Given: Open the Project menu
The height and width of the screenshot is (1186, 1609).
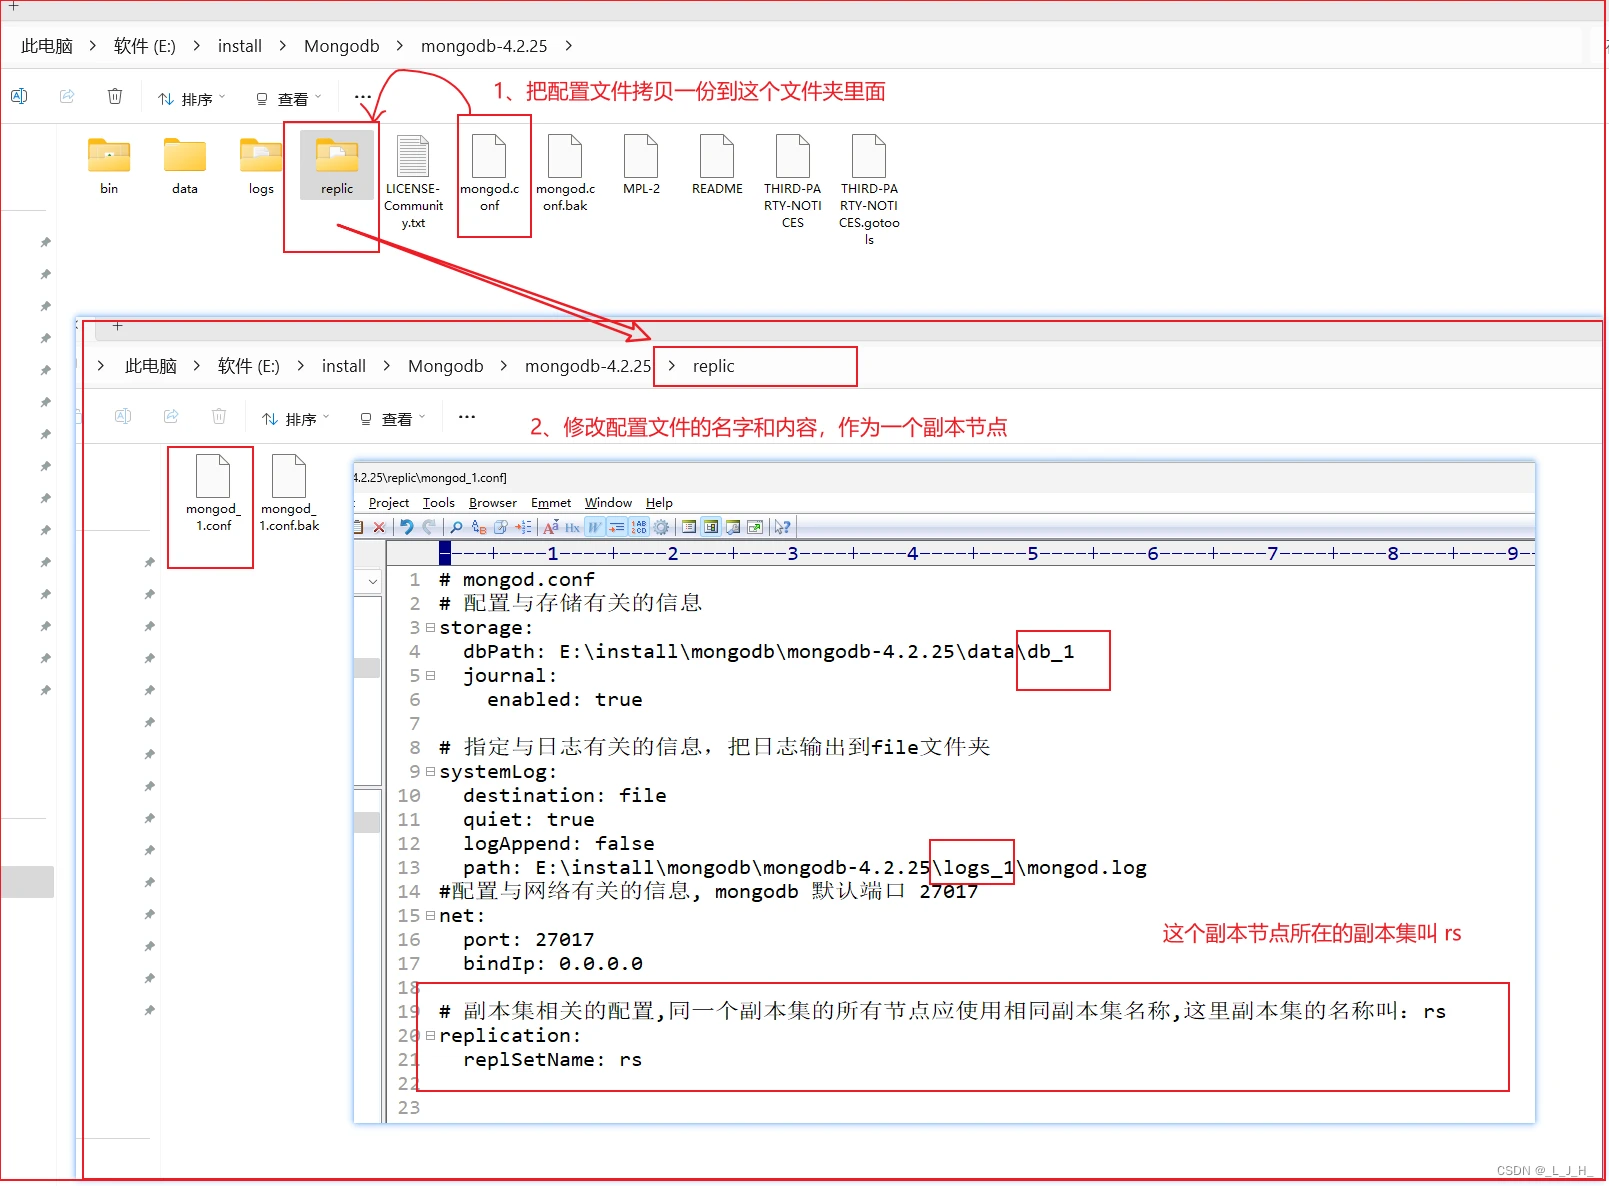Looking at the screenshot, I should pyautogui.click(x=389, y=503).
